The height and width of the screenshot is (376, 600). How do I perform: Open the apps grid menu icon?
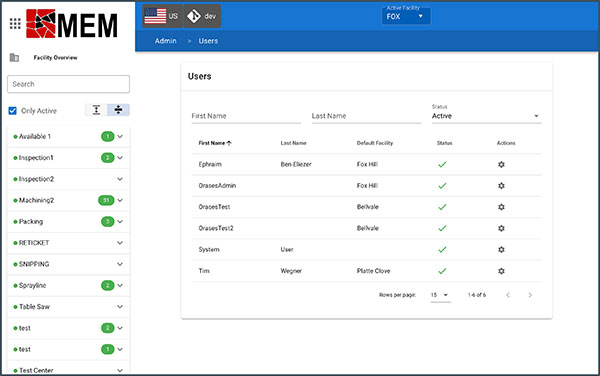[15, 24]
